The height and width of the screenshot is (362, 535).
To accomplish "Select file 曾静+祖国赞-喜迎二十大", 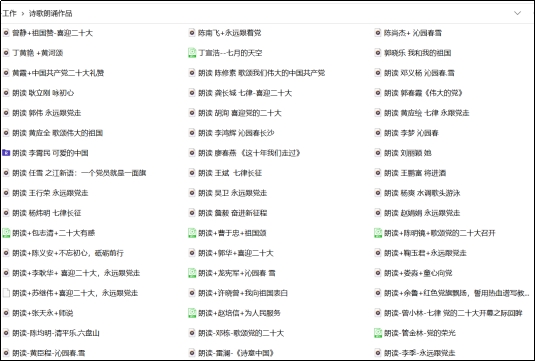I will pyautogui.click(x=52, y=33).
